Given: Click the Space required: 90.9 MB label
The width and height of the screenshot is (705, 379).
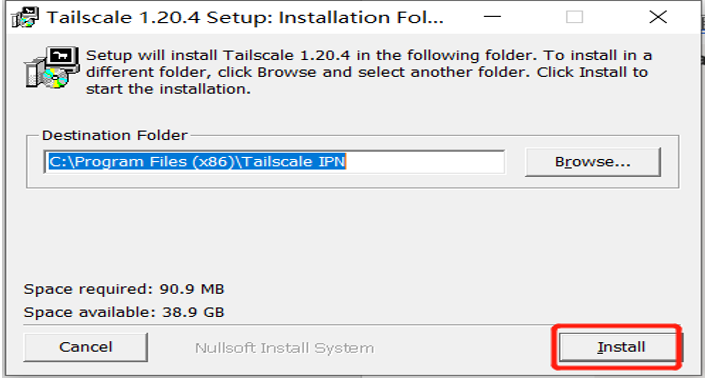Looking at the screenshot, I should (124, 289).
